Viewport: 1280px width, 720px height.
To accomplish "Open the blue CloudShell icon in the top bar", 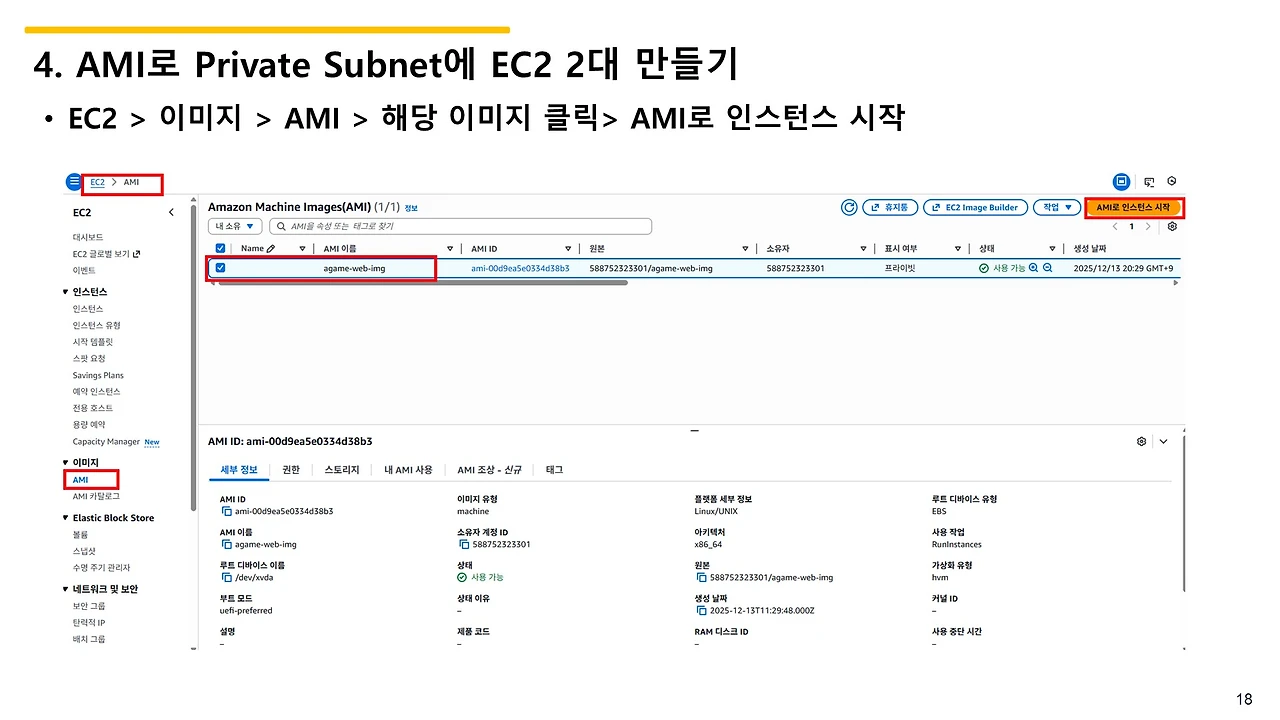I will point(1122,182).
